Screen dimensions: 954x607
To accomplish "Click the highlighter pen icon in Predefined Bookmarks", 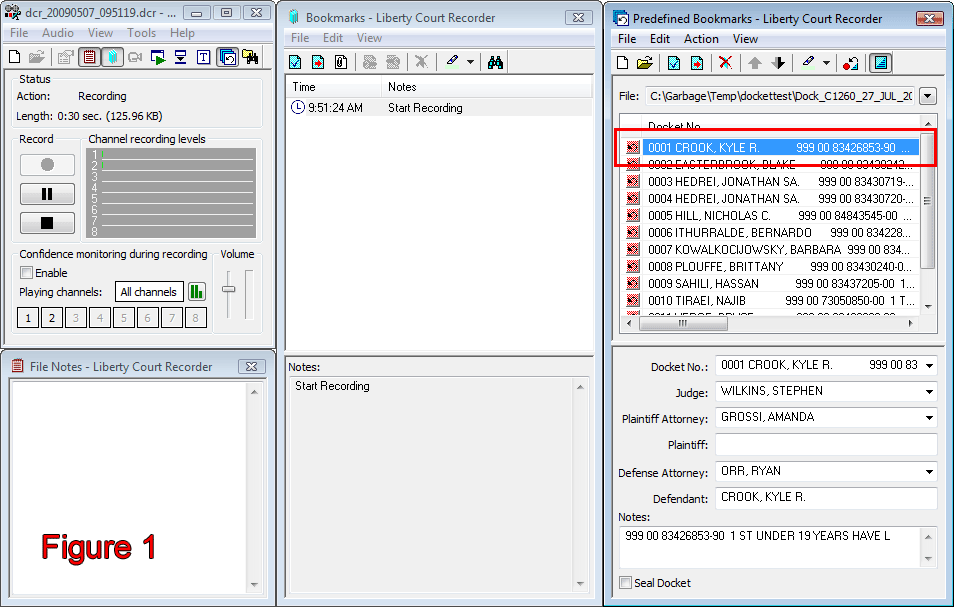I will pos(808,62).
